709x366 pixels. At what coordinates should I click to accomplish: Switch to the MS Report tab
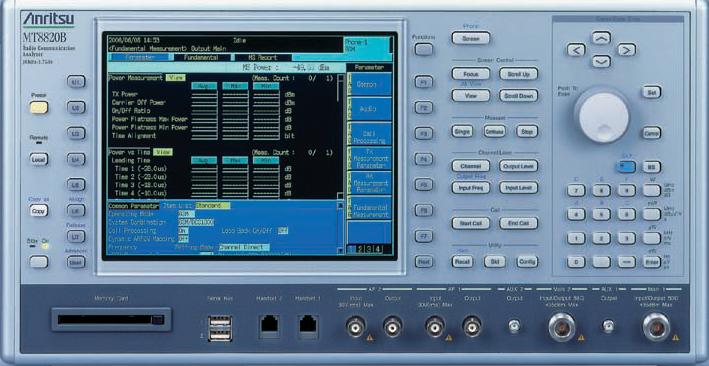[x=263, y=57]
